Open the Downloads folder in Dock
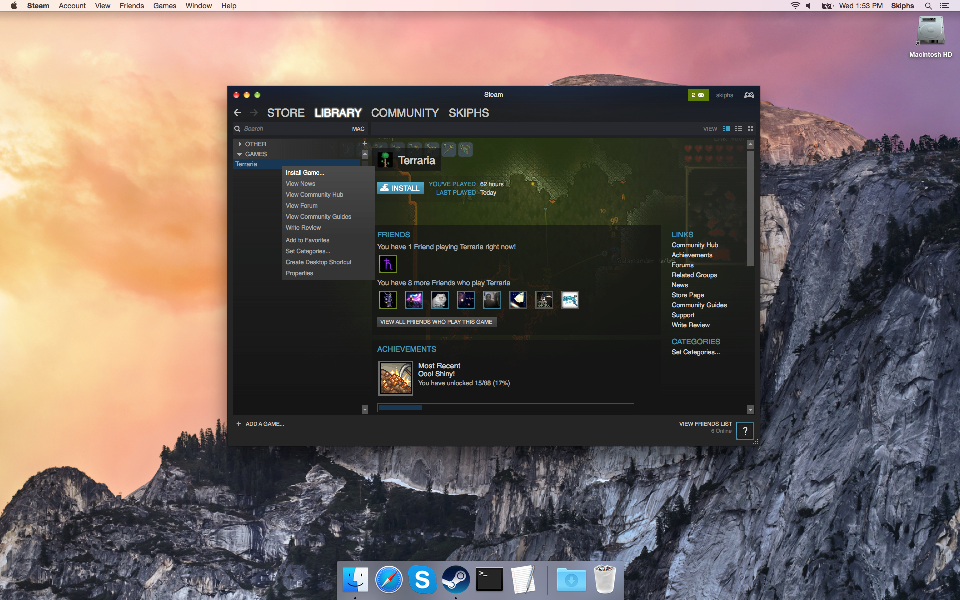 (x=571, y=579)
